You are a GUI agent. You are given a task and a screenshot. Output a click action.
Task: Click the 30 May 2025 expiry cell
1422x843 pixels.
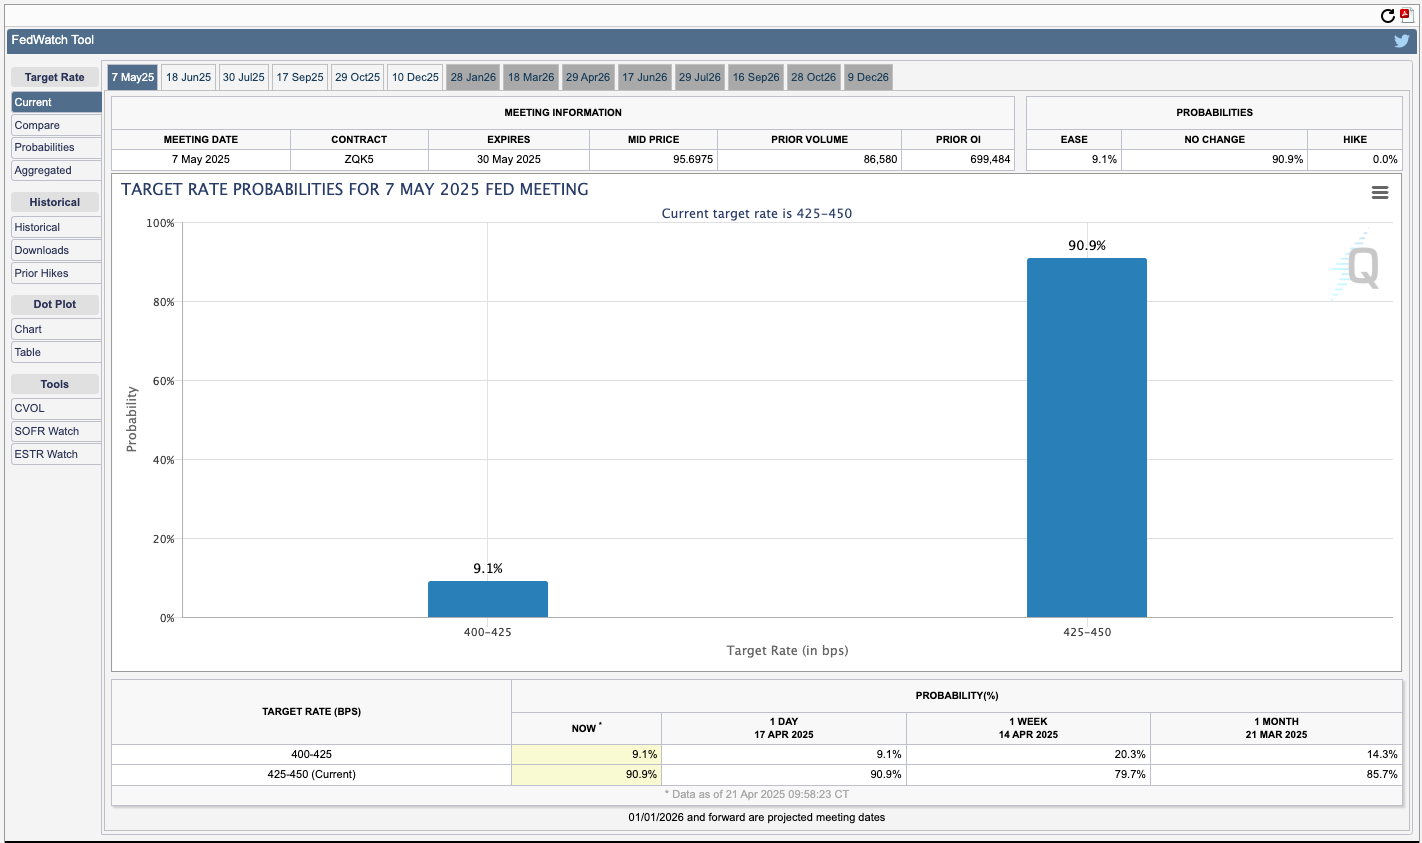[x=509, y=159]
